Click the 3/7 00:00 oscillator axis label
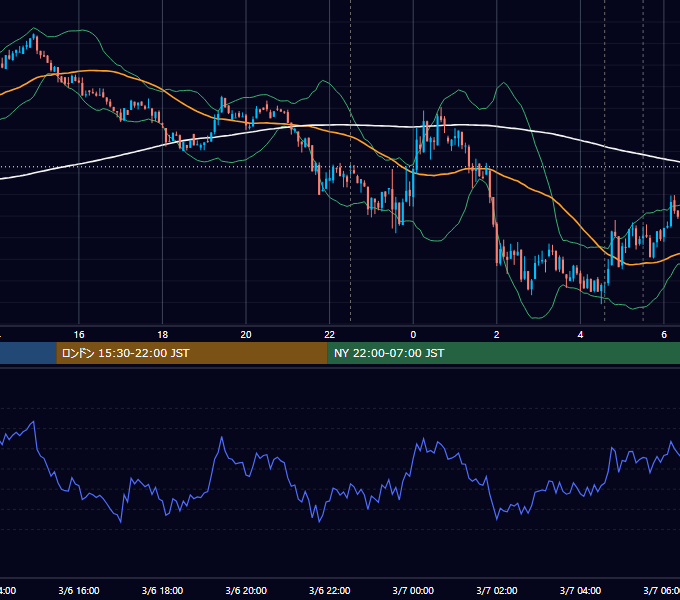The height and width of the screenshot is (600, 680). (x=413, y=590)
